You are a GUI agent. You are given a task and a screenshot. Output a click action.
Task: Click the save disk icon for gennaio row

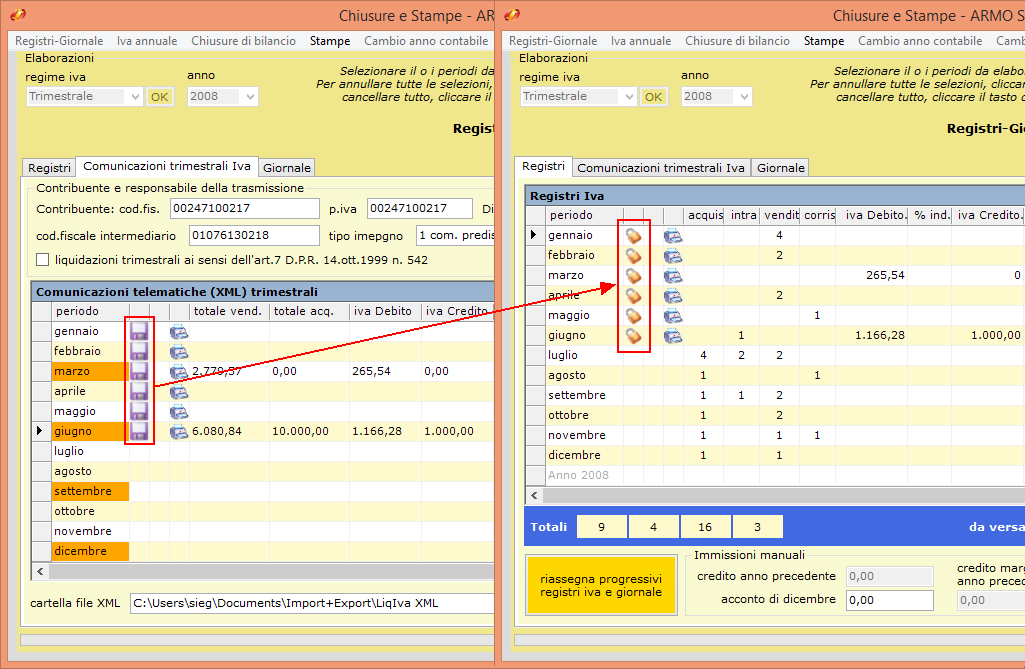[139, 331]
